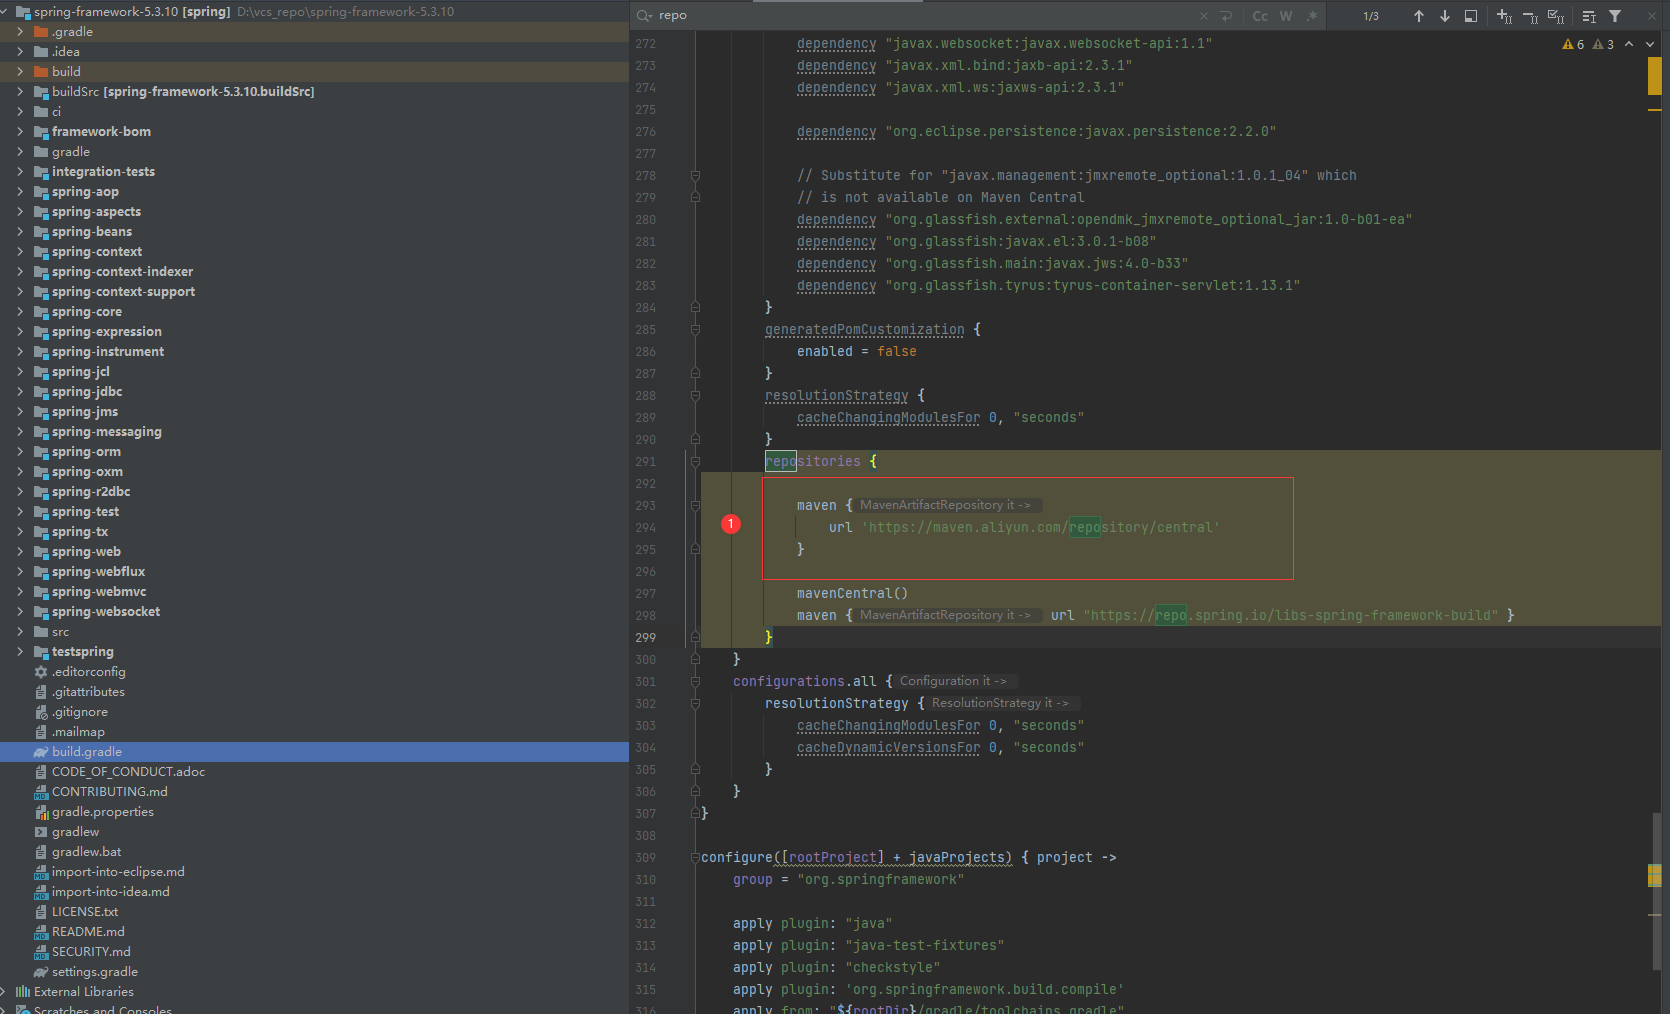Screen dimensions: 1670x1014
Task: Expand the spring-aop module
Action: point(20,192)
